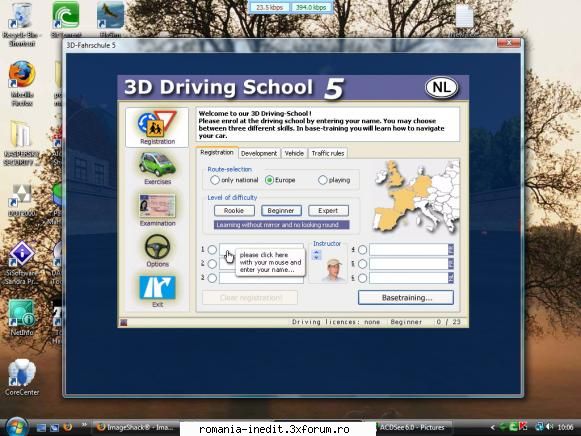Select student slot 3 radio button
Image resolution: width=581 pixels, height=436 pixels.
212,278
